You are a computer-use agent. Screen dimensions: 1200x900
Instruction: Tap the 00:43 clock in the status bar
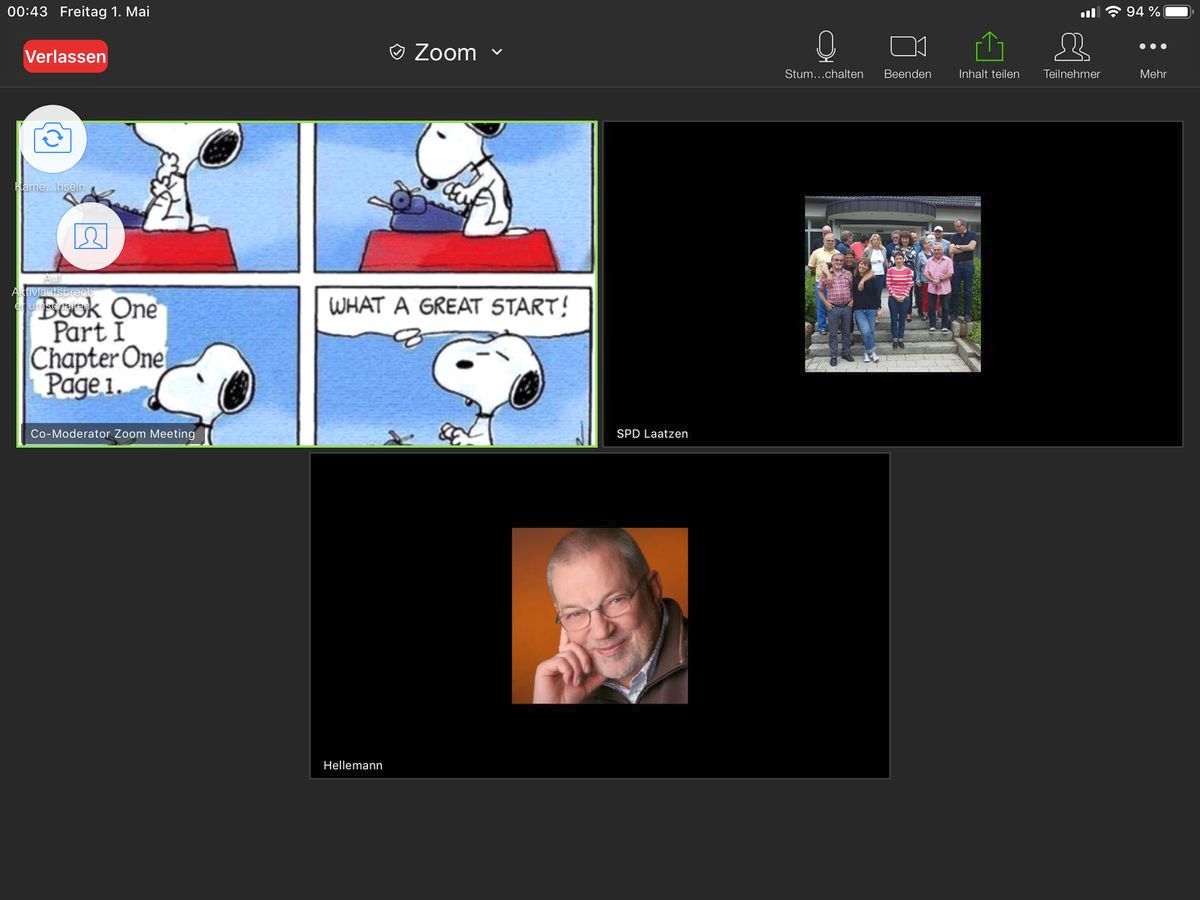[28, 12]
